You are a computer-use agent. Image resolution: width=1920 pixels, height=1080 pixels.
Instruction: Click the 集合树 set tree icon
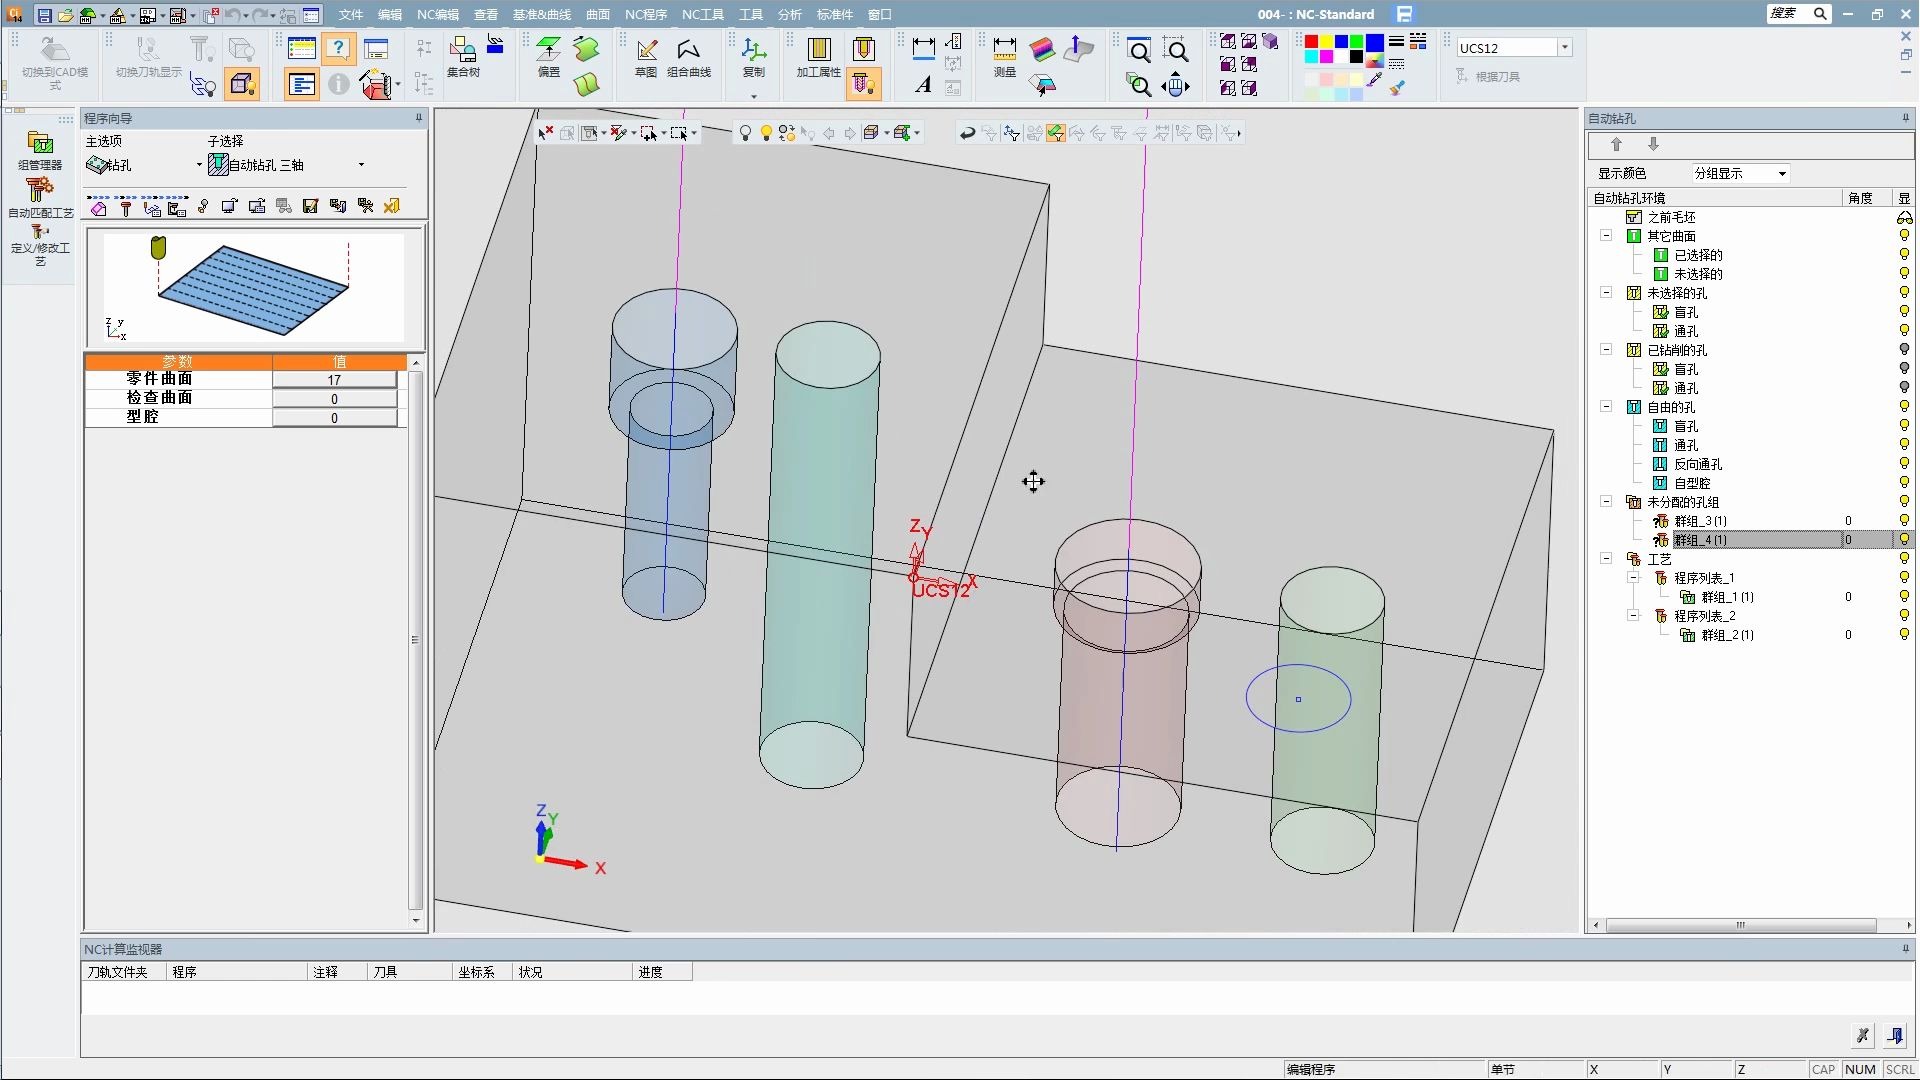point(462,50)
